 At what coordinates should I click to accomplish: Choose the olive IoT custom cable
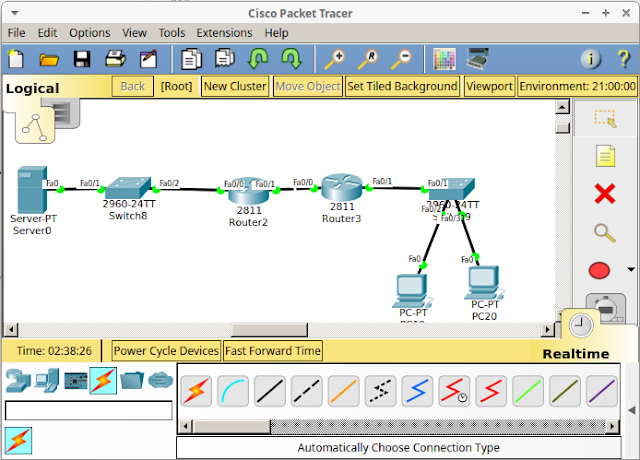tap(565, 391)
